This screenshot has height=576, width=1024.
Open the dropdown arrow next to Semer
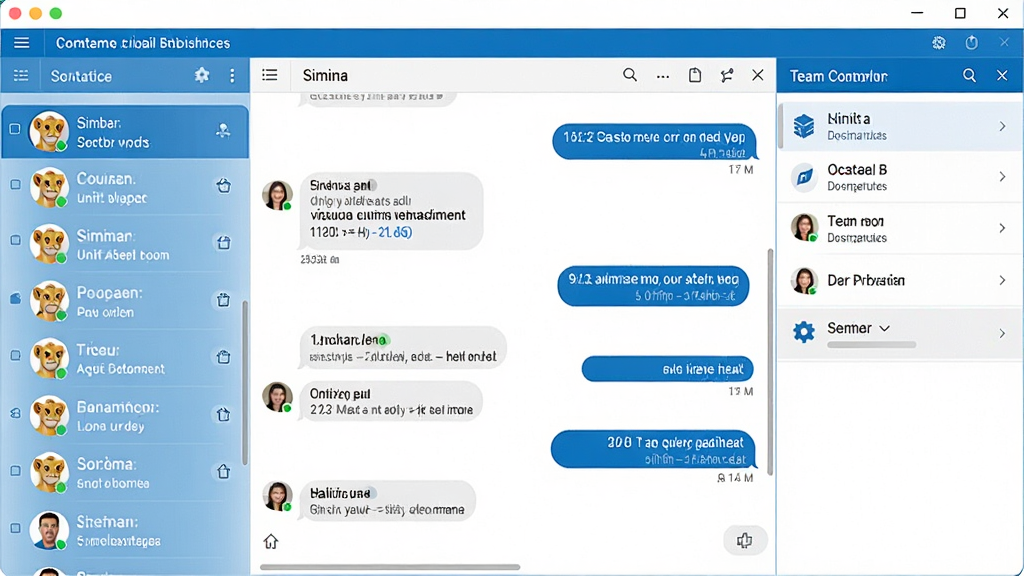pyautogui.click(x=884, y=328)
